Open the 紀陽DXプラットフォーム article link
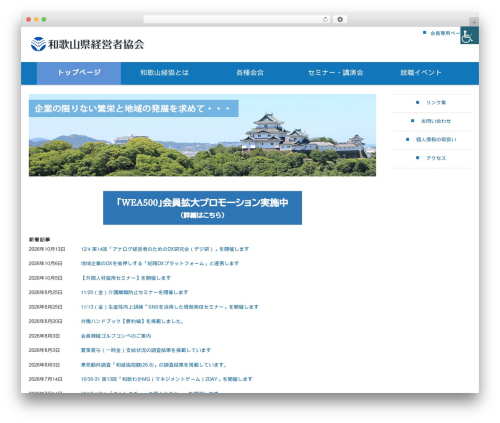The height and width of the screenshot is (423, 500). pyautogui.click(x=160, y=263)
